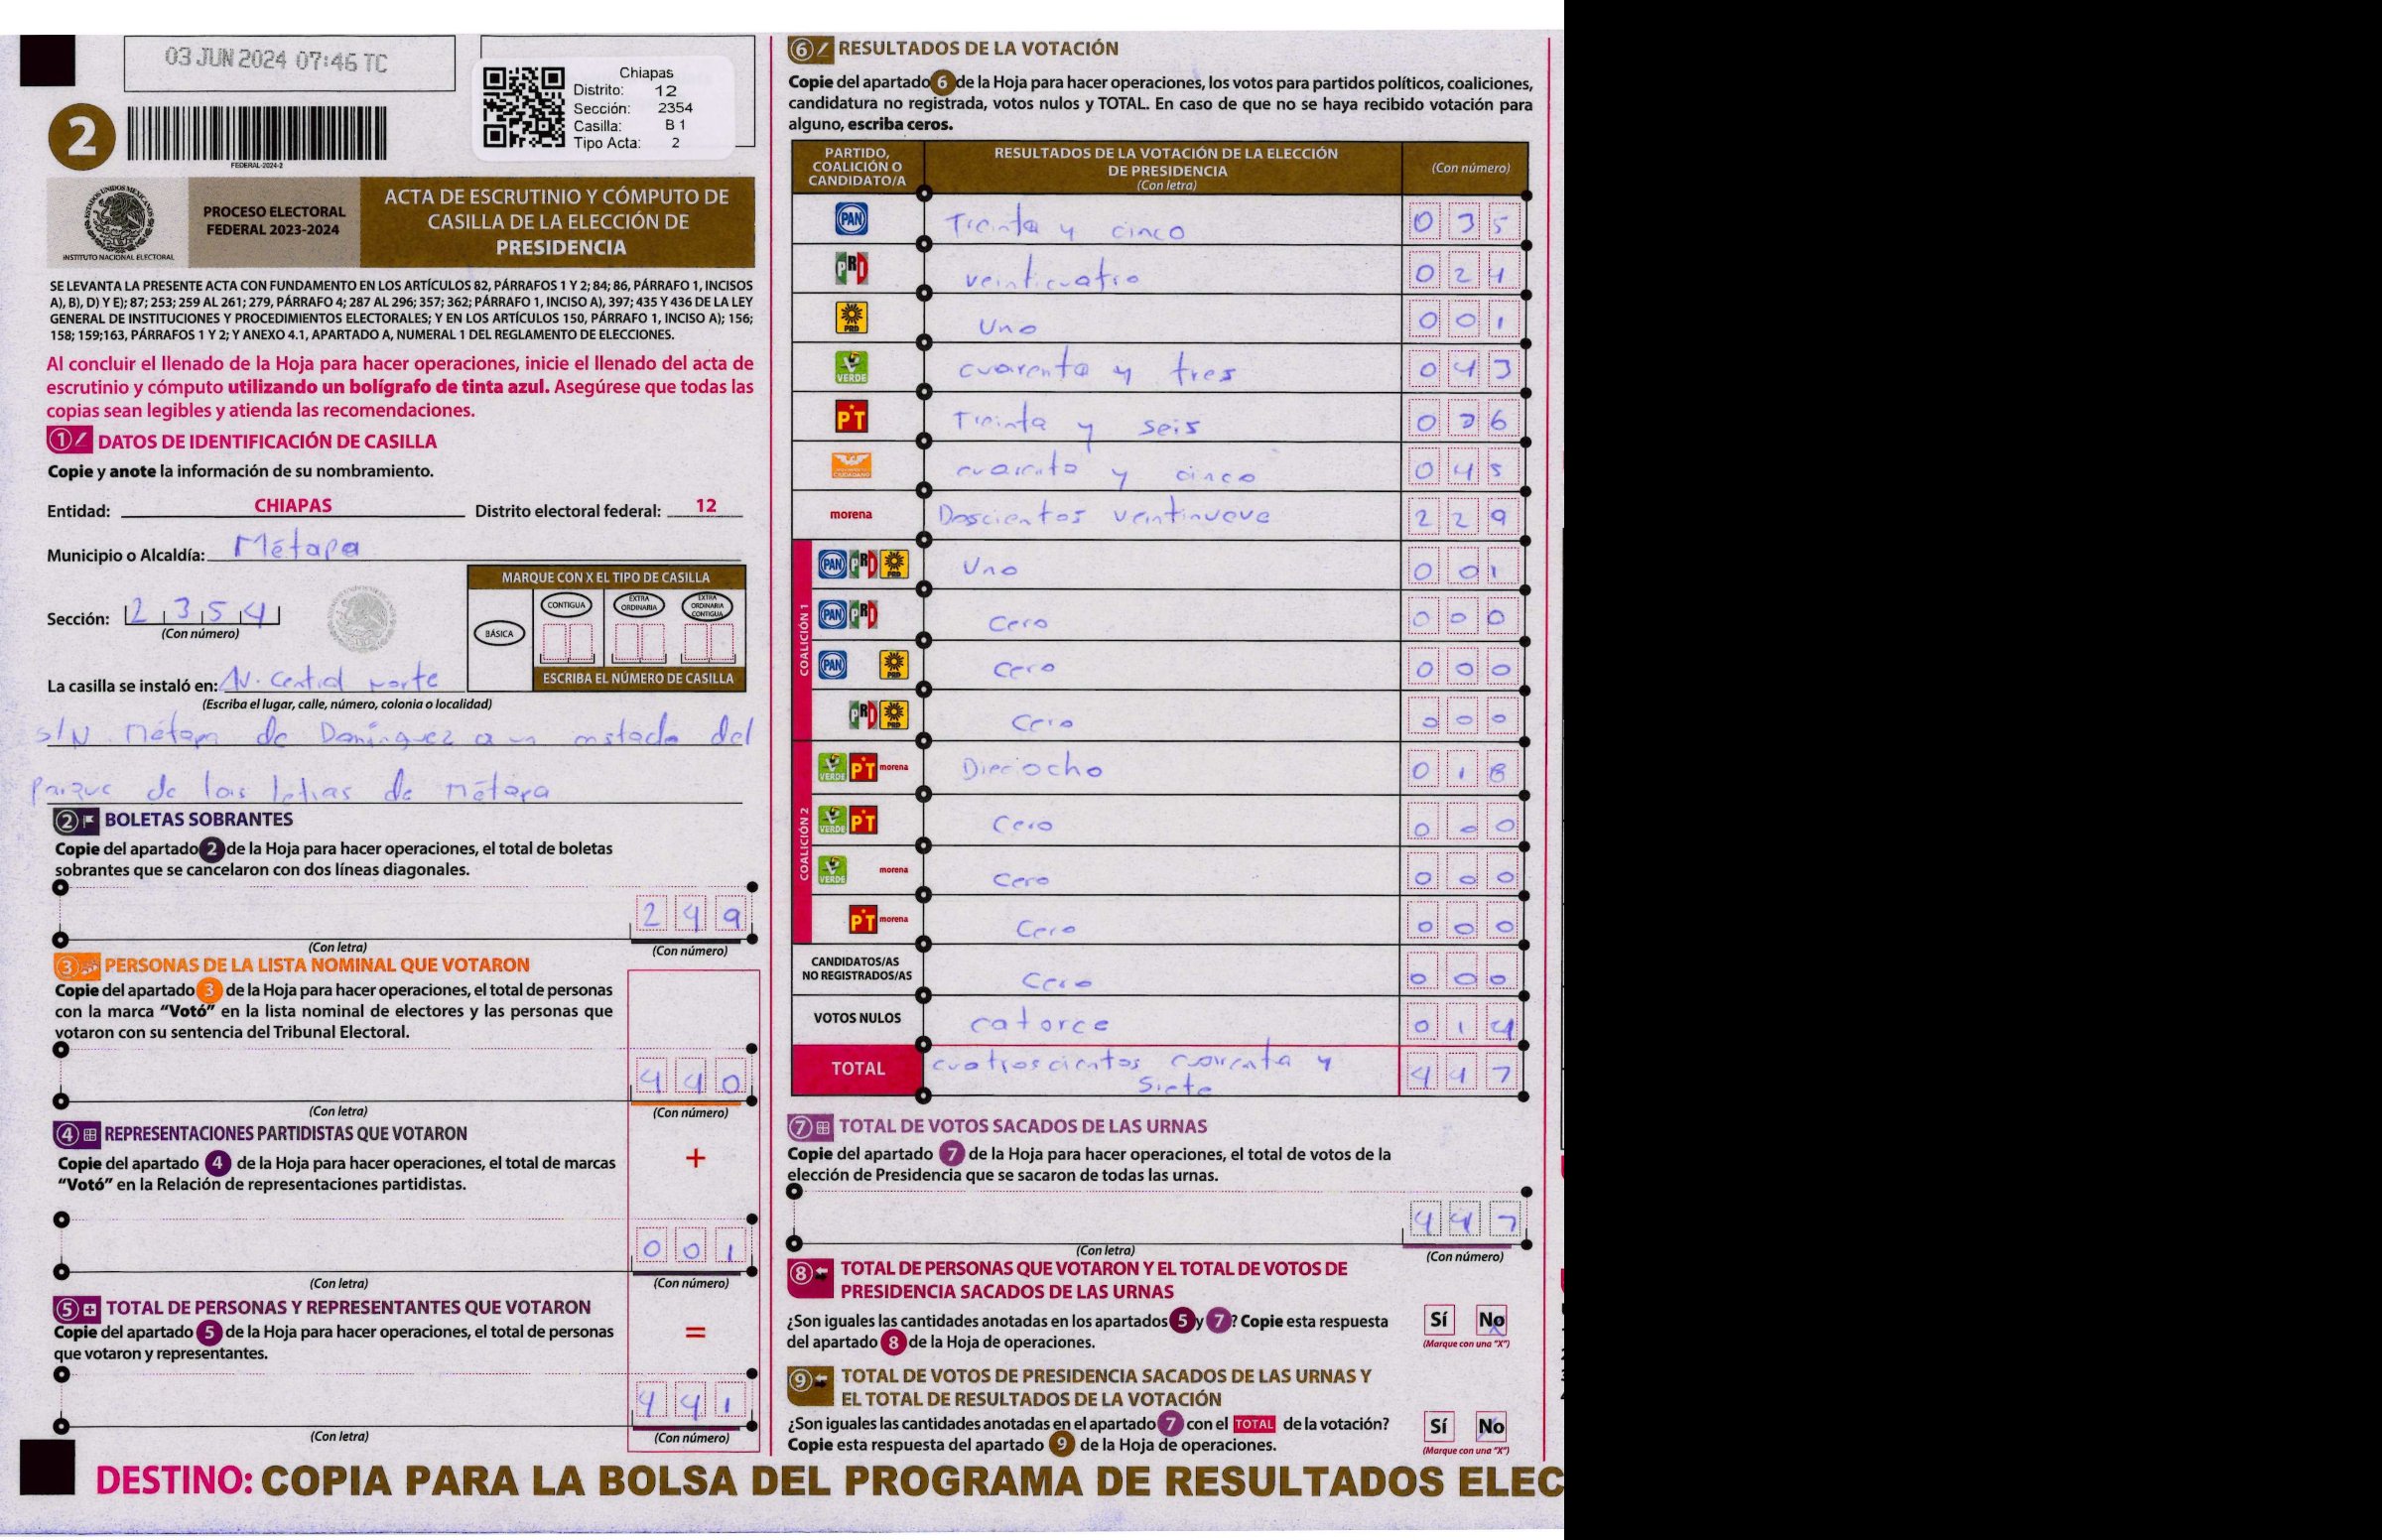Click the PAN party logo beside "Treinta y cinco"

point(852,220)
